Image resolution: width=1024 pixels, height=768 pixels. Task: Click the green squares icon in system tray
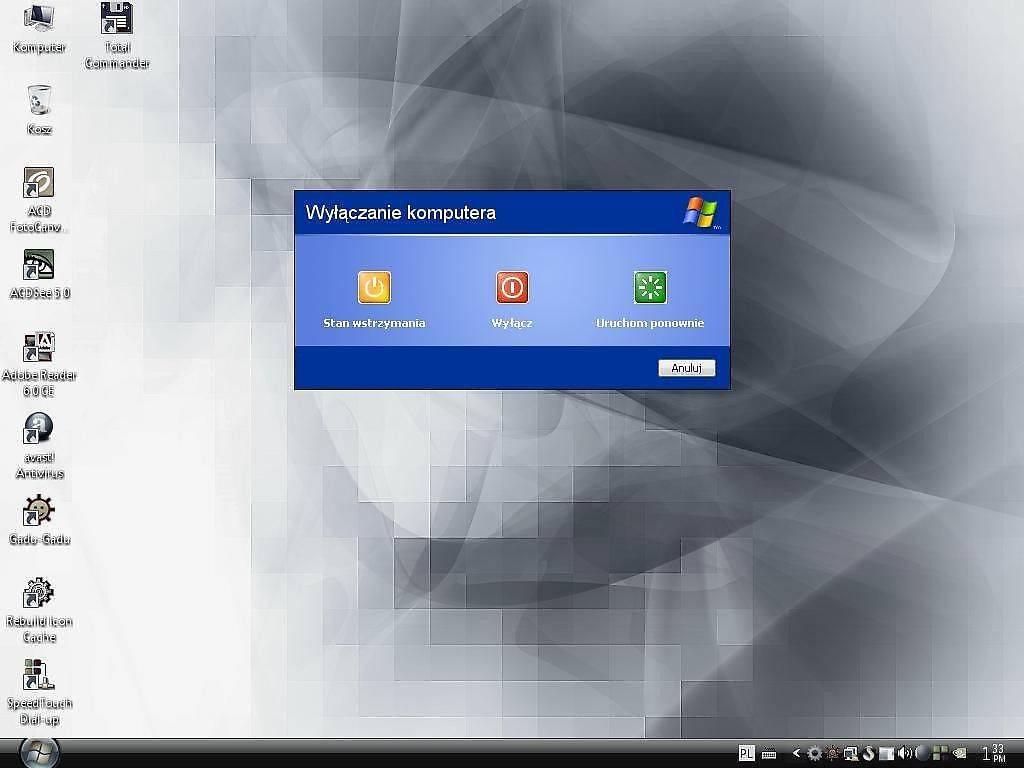[x=940, y=753]
